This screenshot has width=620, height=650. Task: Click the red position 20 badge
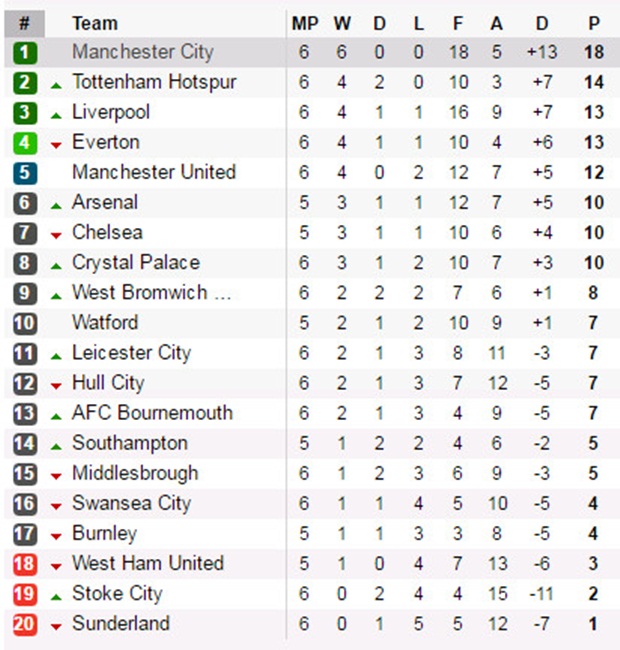click(x=25, y=623)
